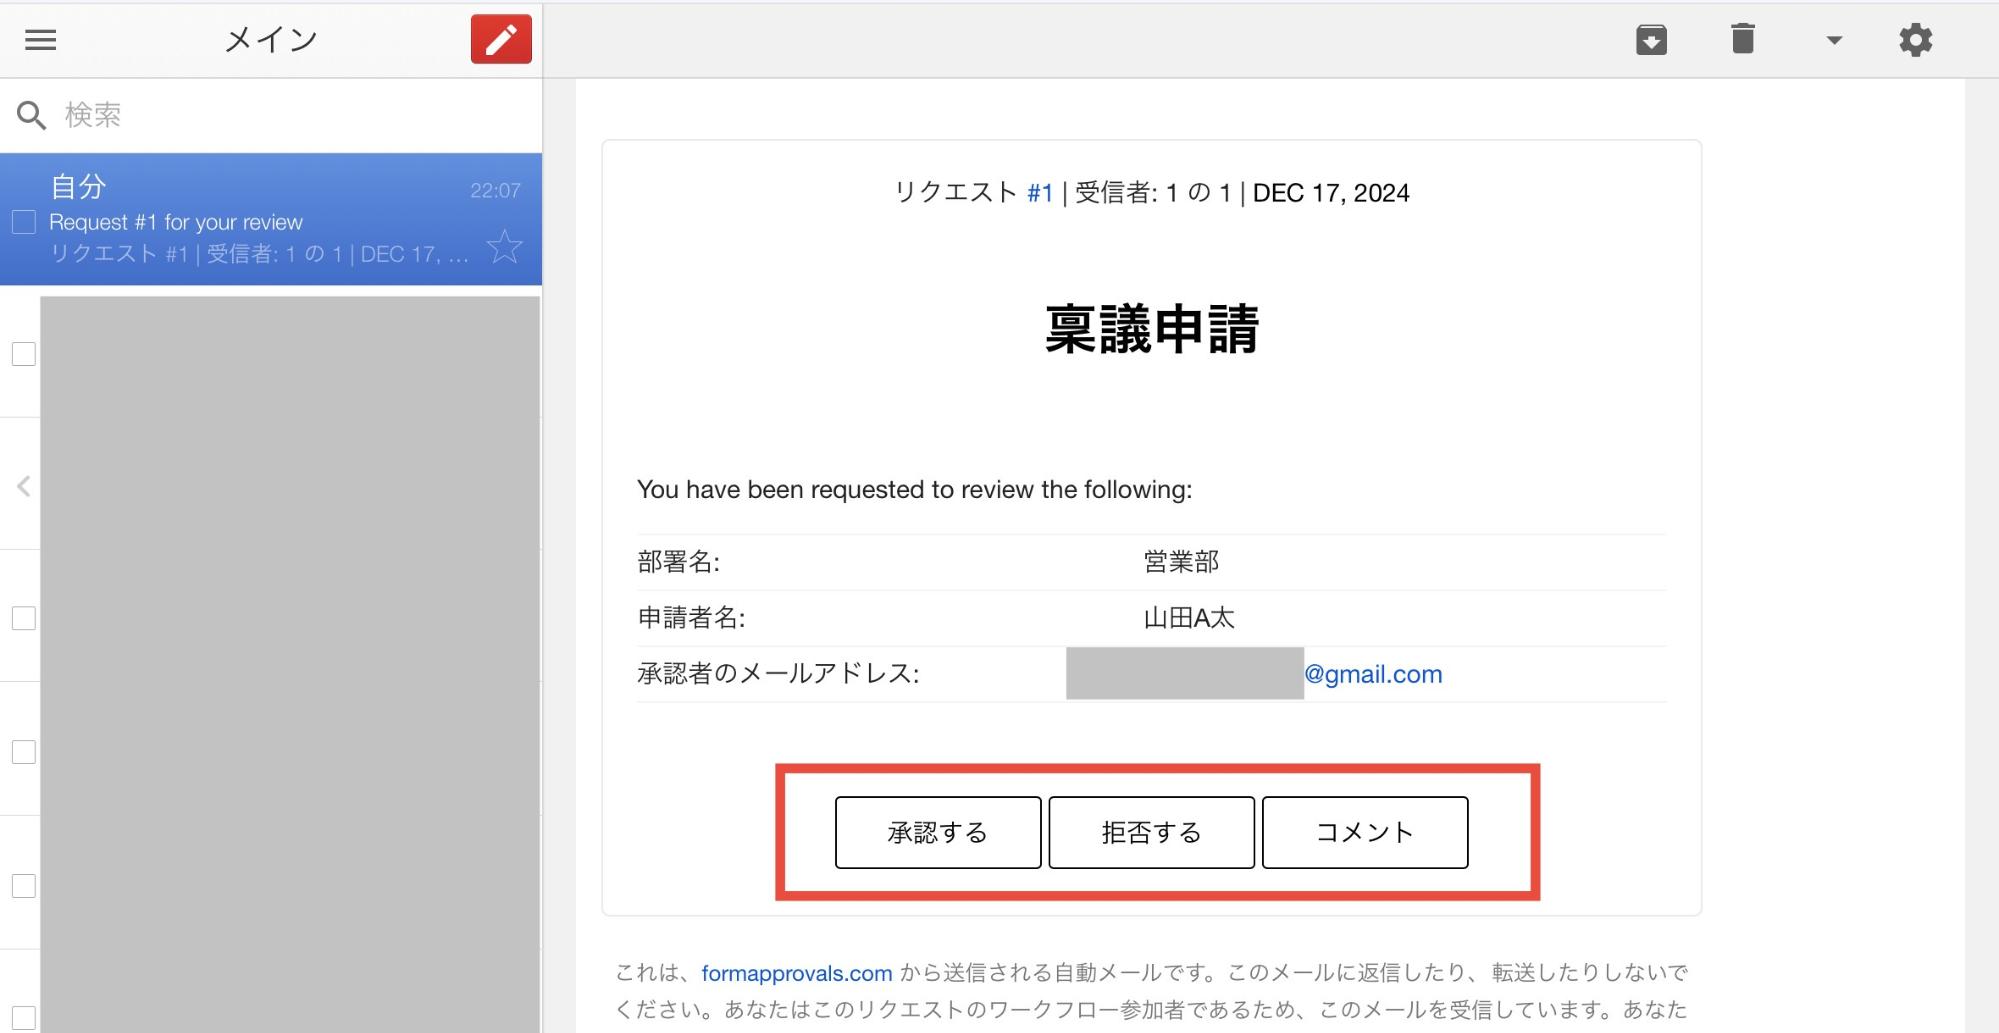Click the 自分 sender name

point(78,186)
